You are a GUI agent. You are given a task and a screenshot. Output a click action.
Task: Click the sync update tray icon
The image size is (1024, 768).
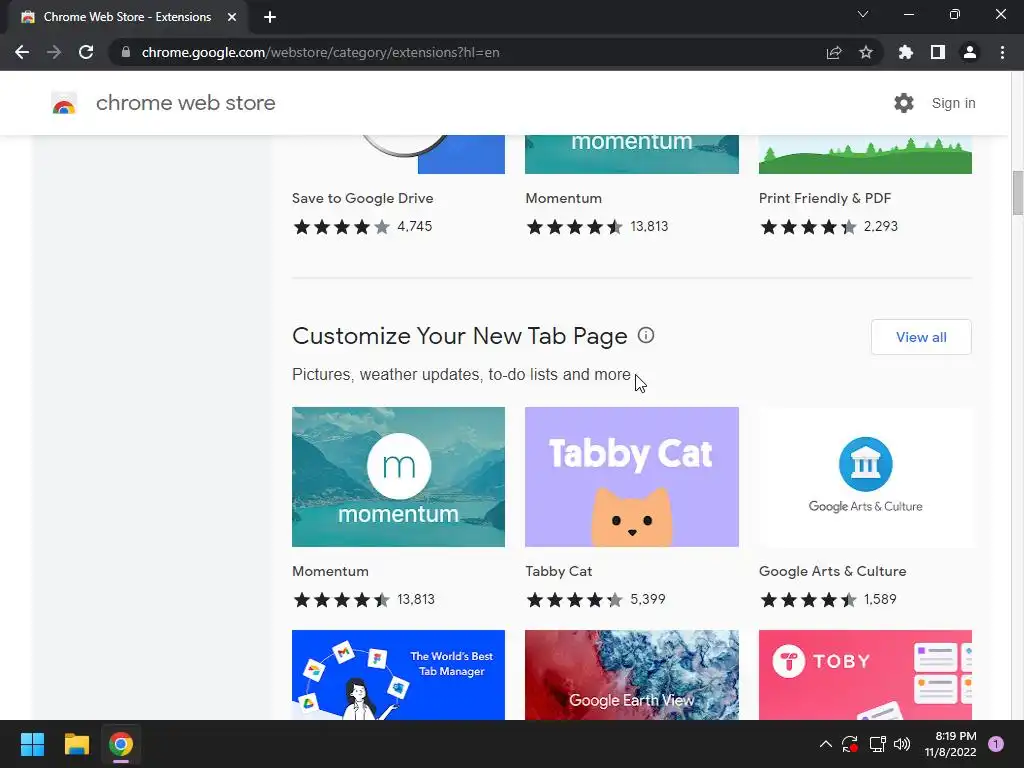850,744
